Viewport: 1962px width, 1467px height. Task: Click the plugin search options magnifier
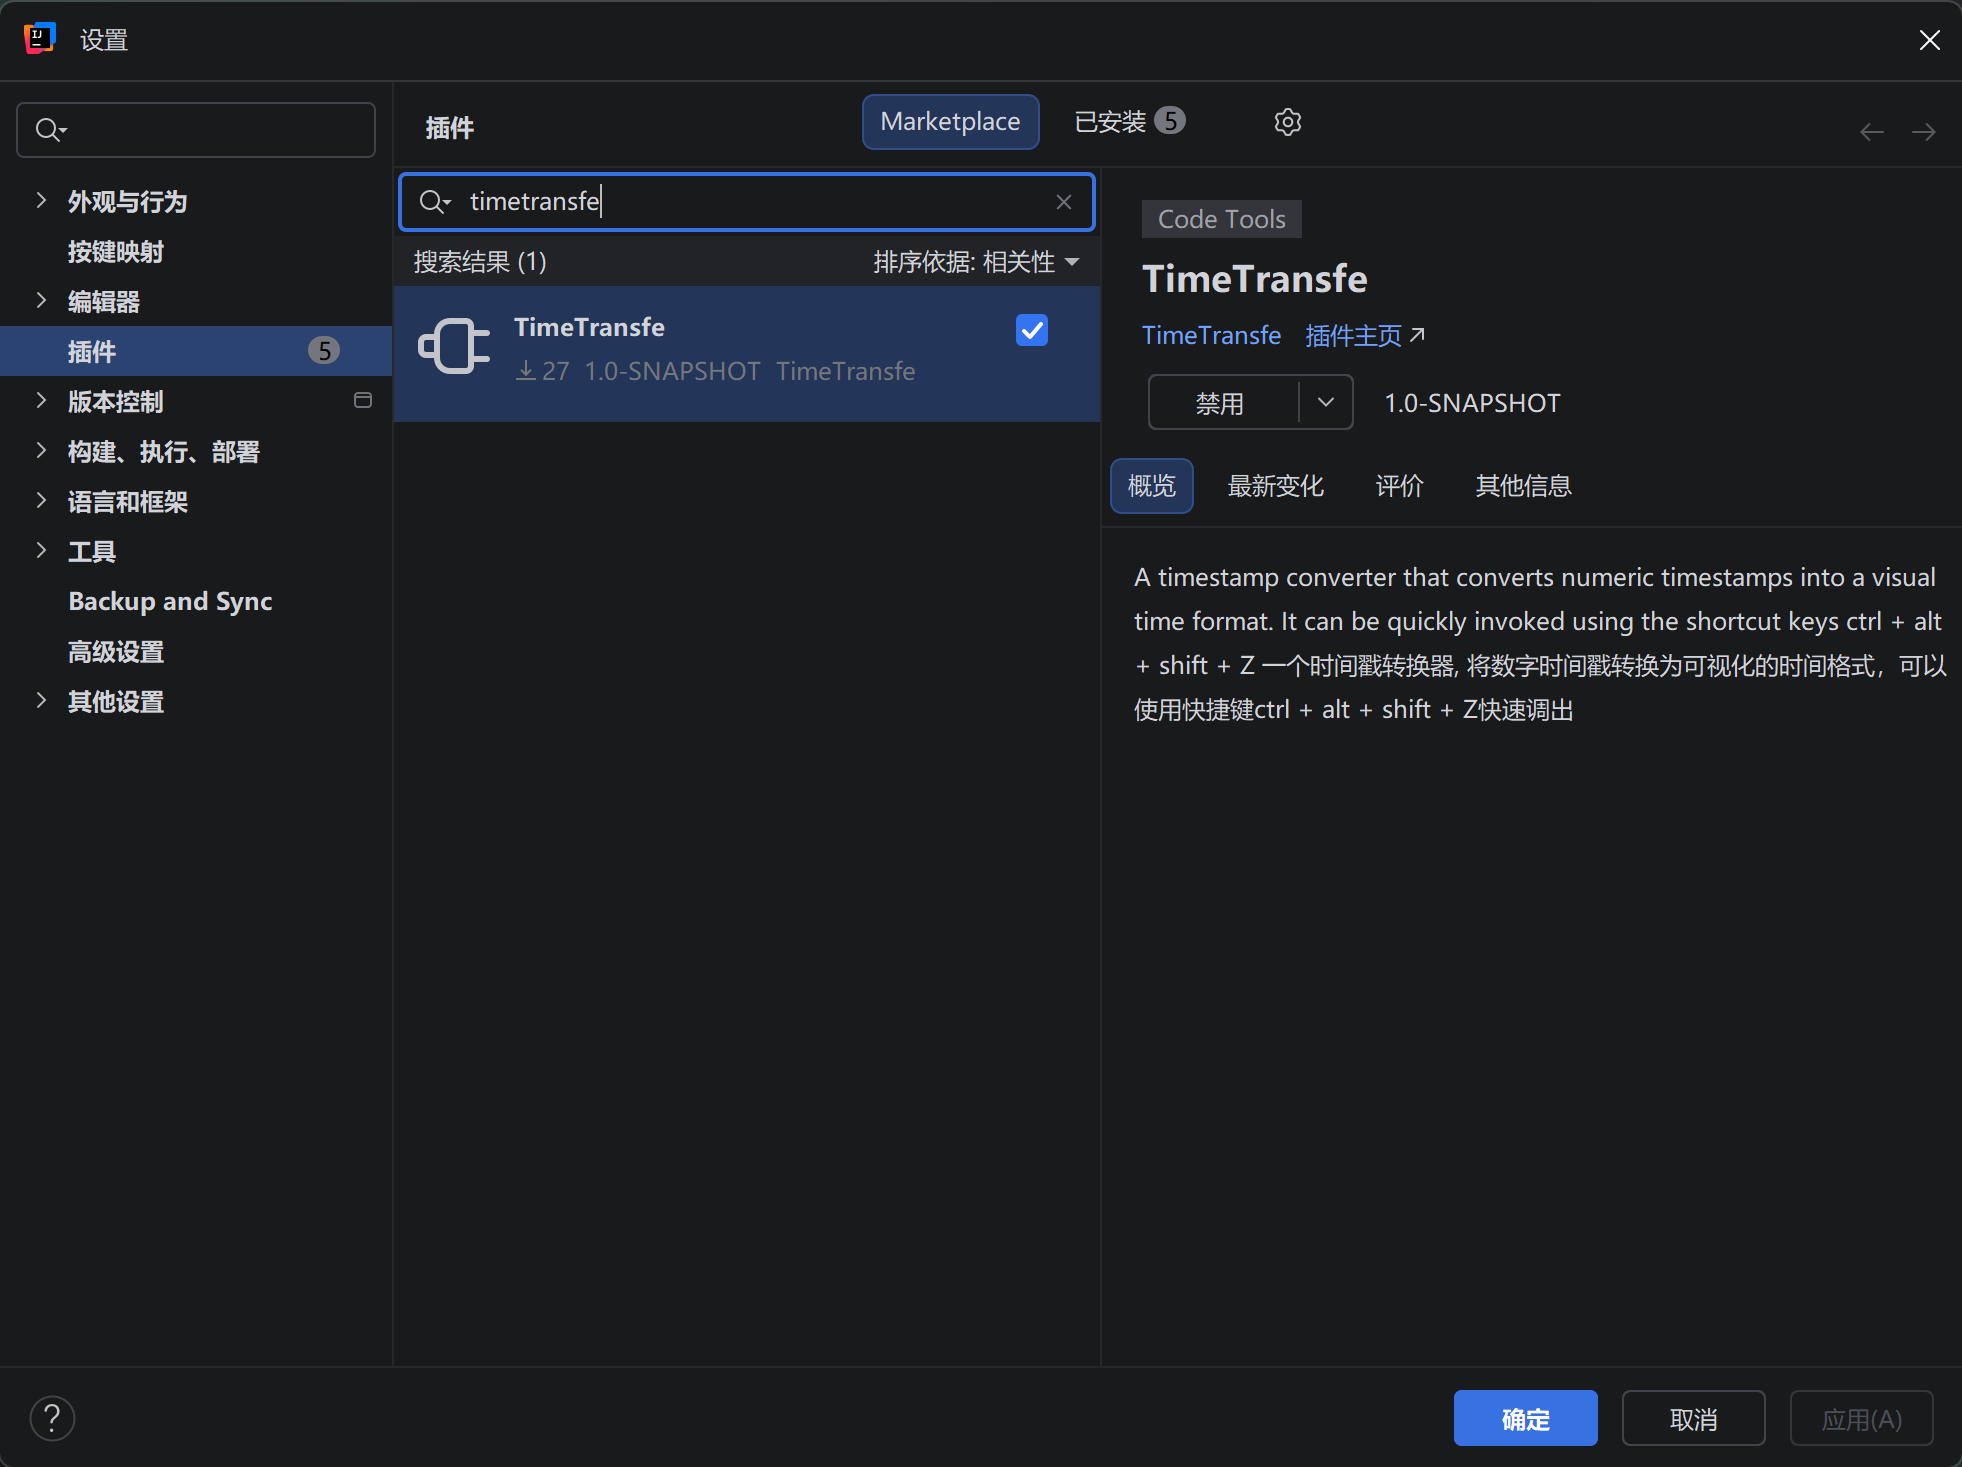(435, 202)
